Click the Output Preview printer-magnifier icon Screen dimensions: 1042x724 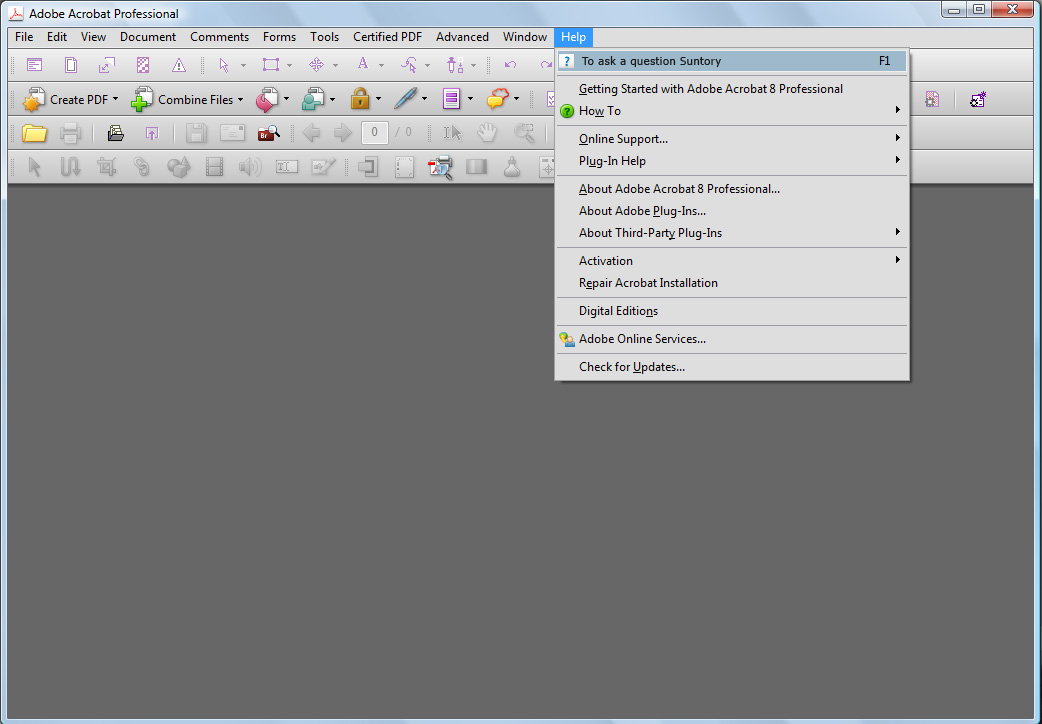click(441, 167)
